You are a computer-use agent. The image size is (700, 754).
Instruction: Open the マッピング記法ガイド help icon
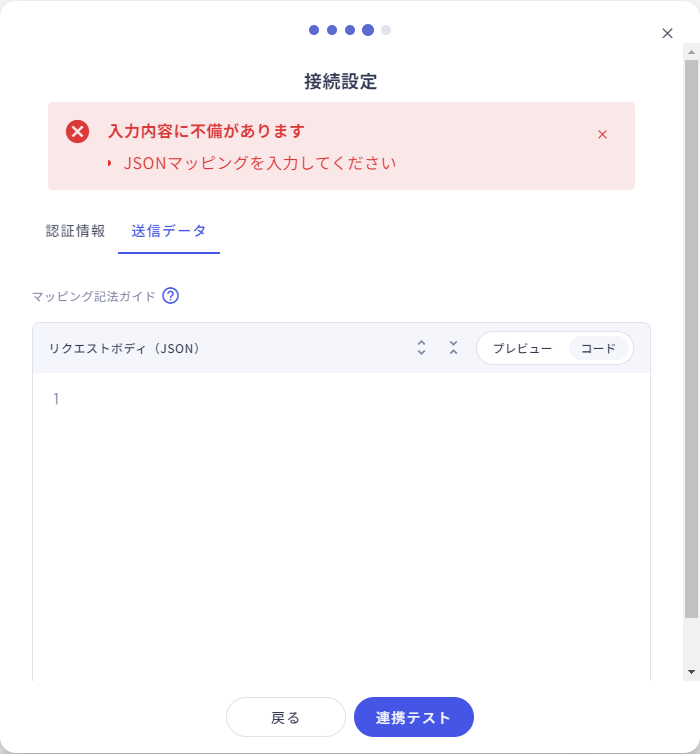[x=170, y=296]
